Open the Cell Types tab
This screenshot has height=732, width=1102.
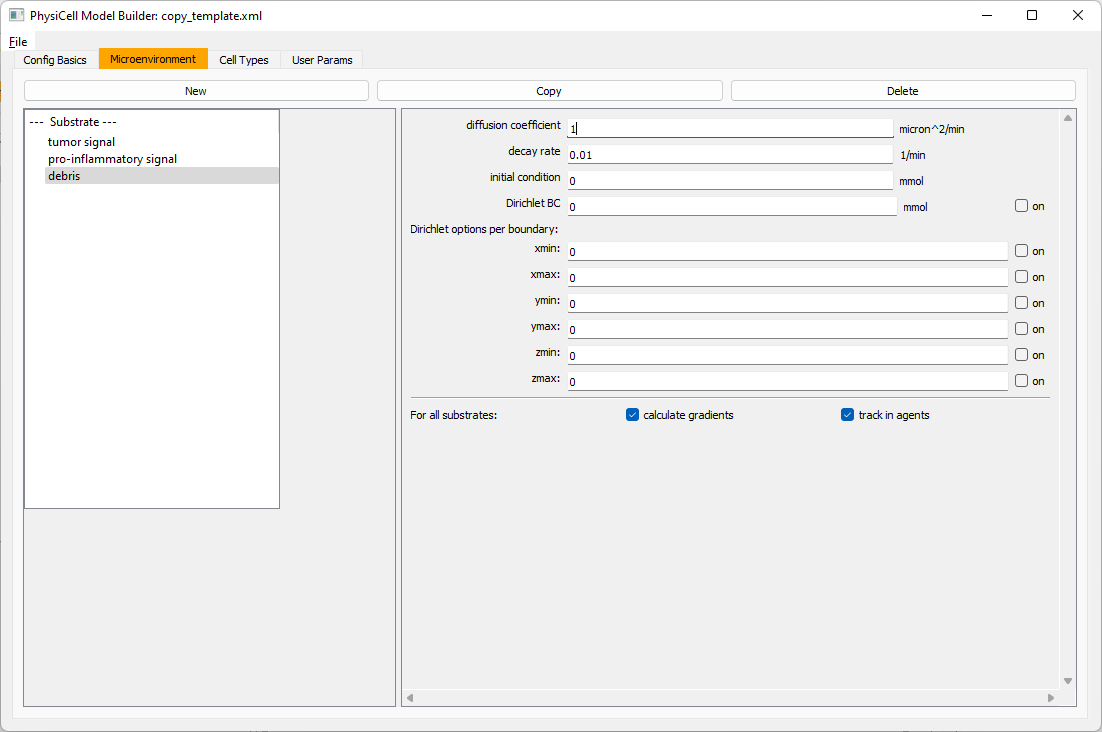click(x=244, y=60)
